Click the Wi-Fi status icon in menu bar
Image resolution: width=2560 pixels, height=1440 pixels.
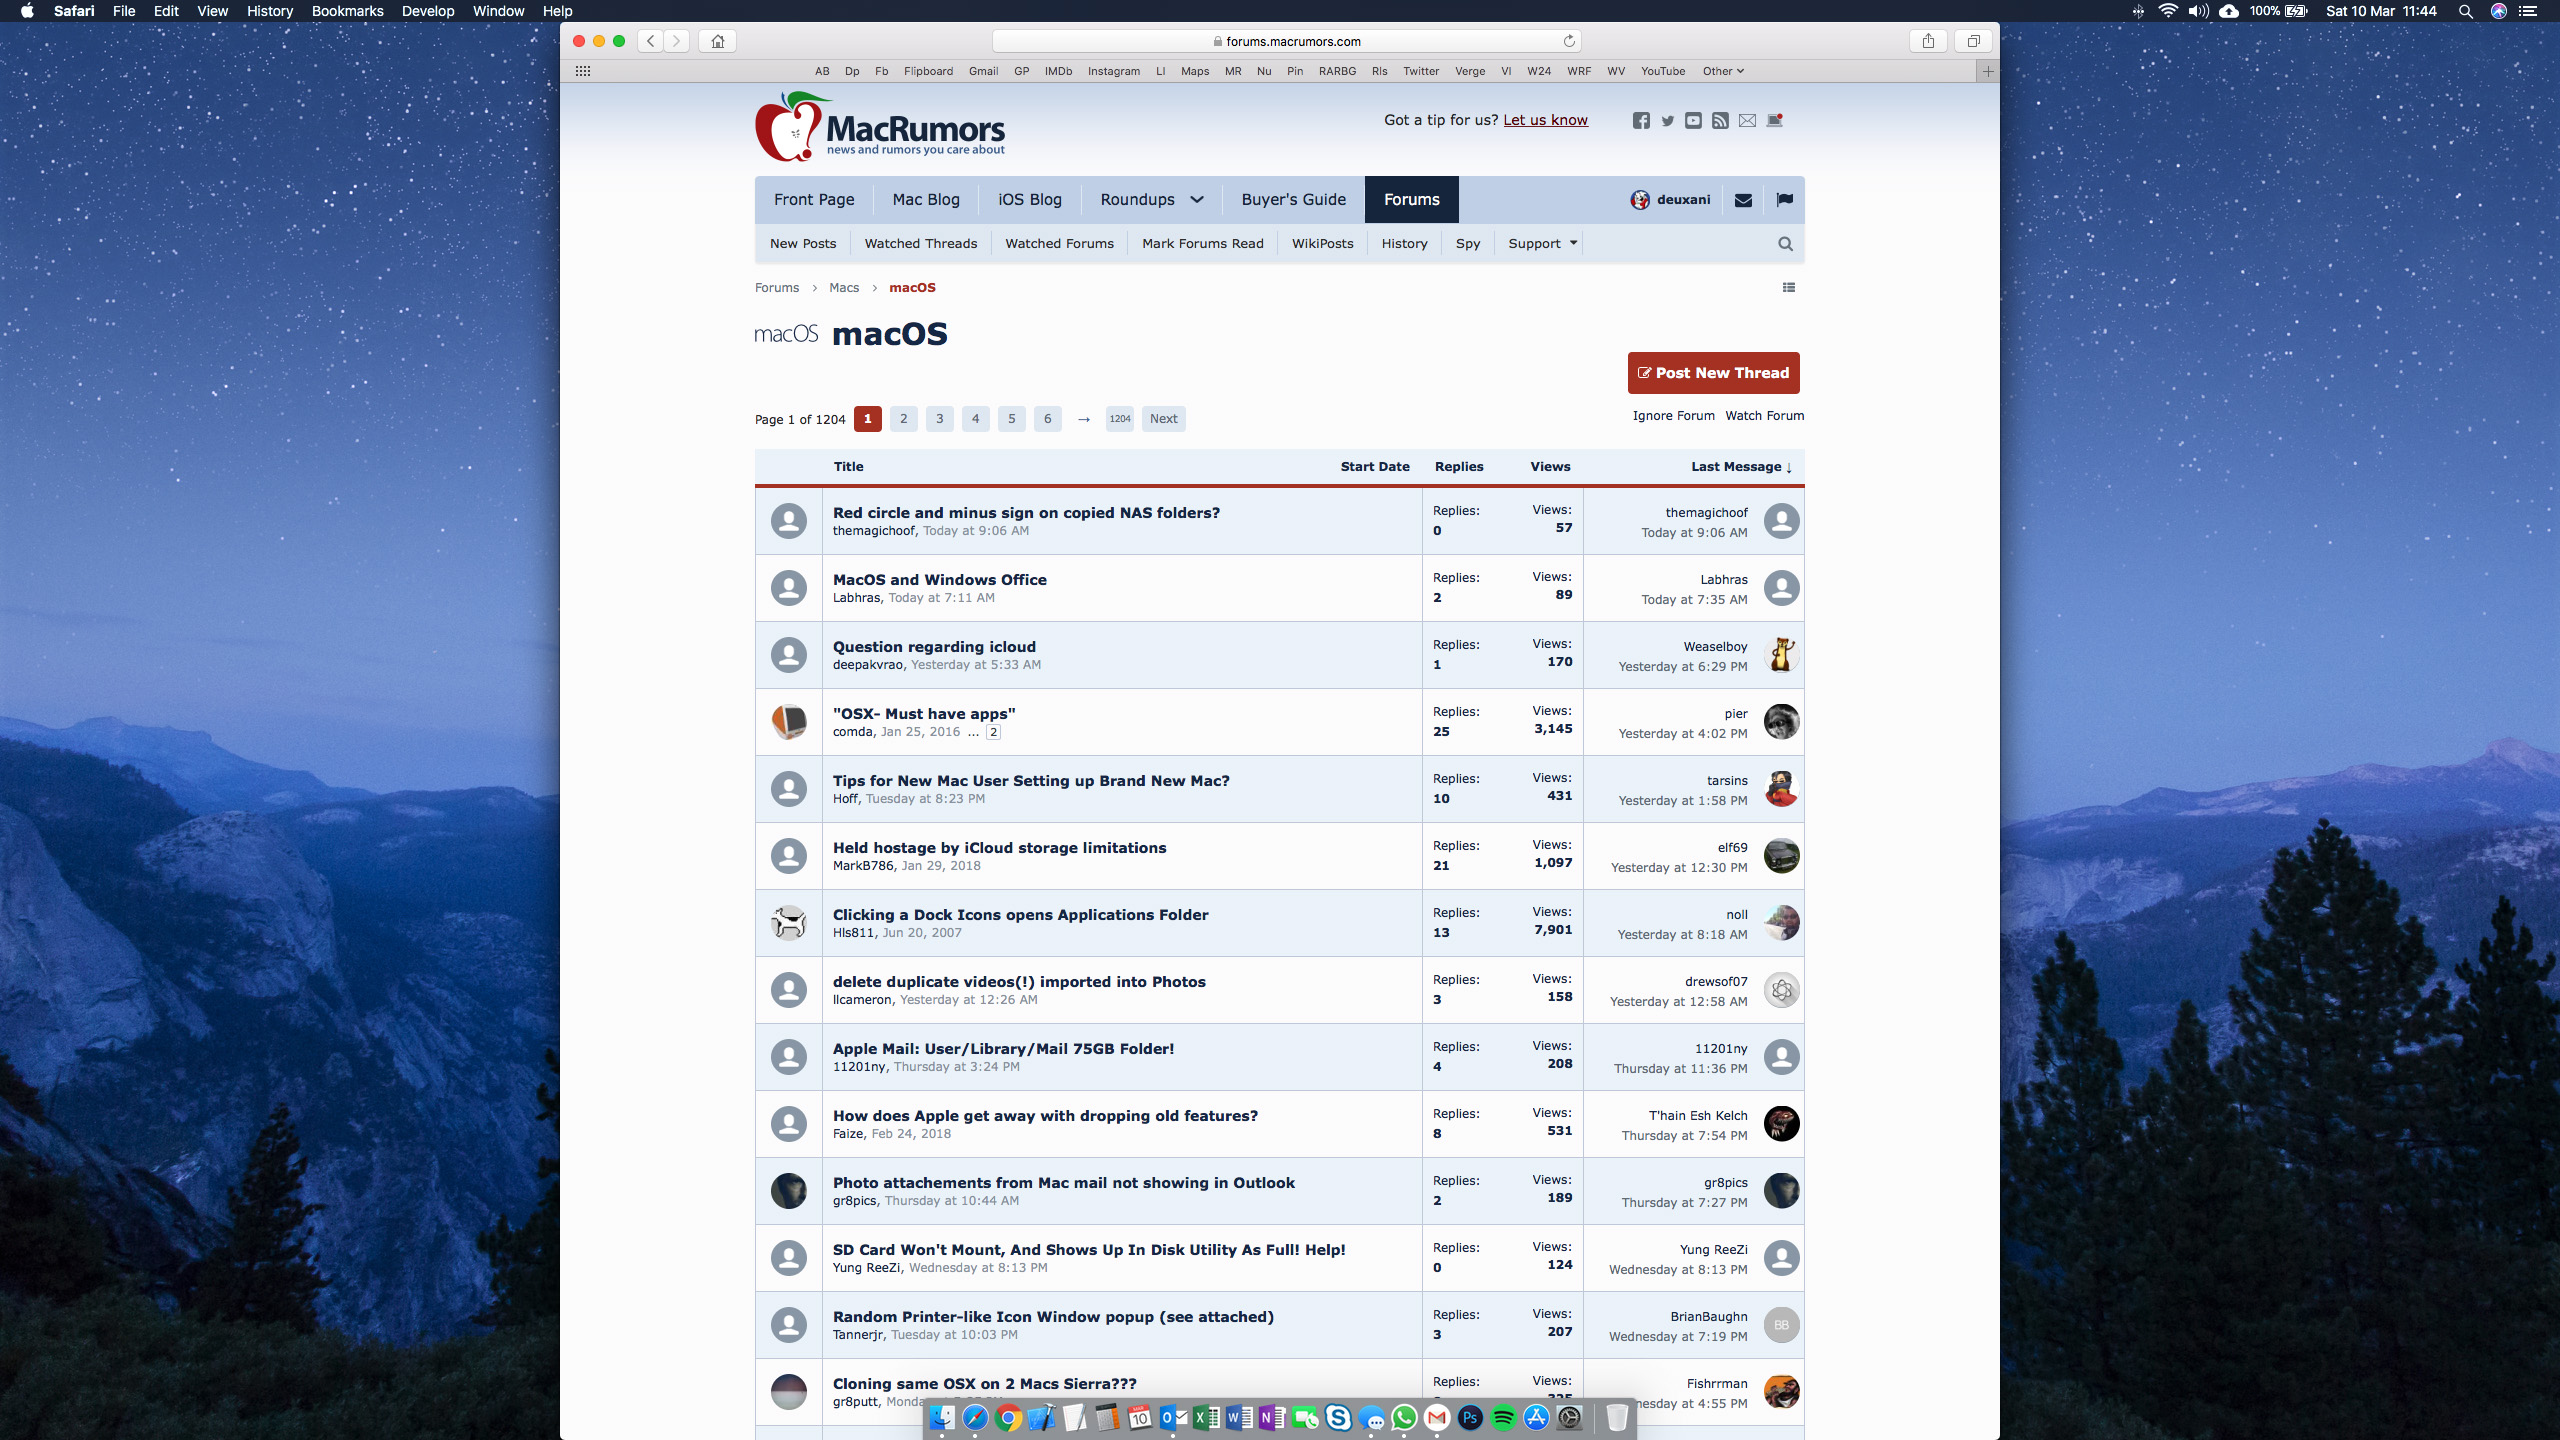point(2167,11)
